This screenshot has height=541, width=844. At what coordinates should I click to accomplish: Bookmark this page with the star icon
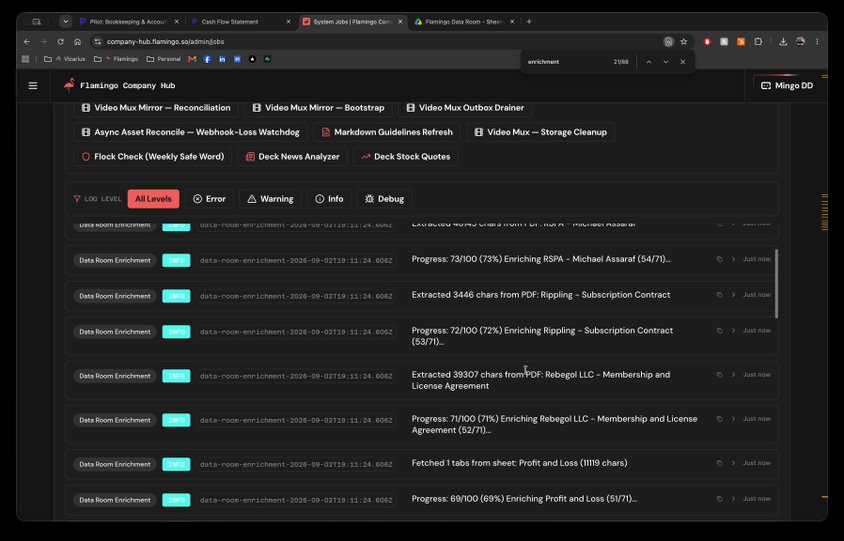[684, 41]
